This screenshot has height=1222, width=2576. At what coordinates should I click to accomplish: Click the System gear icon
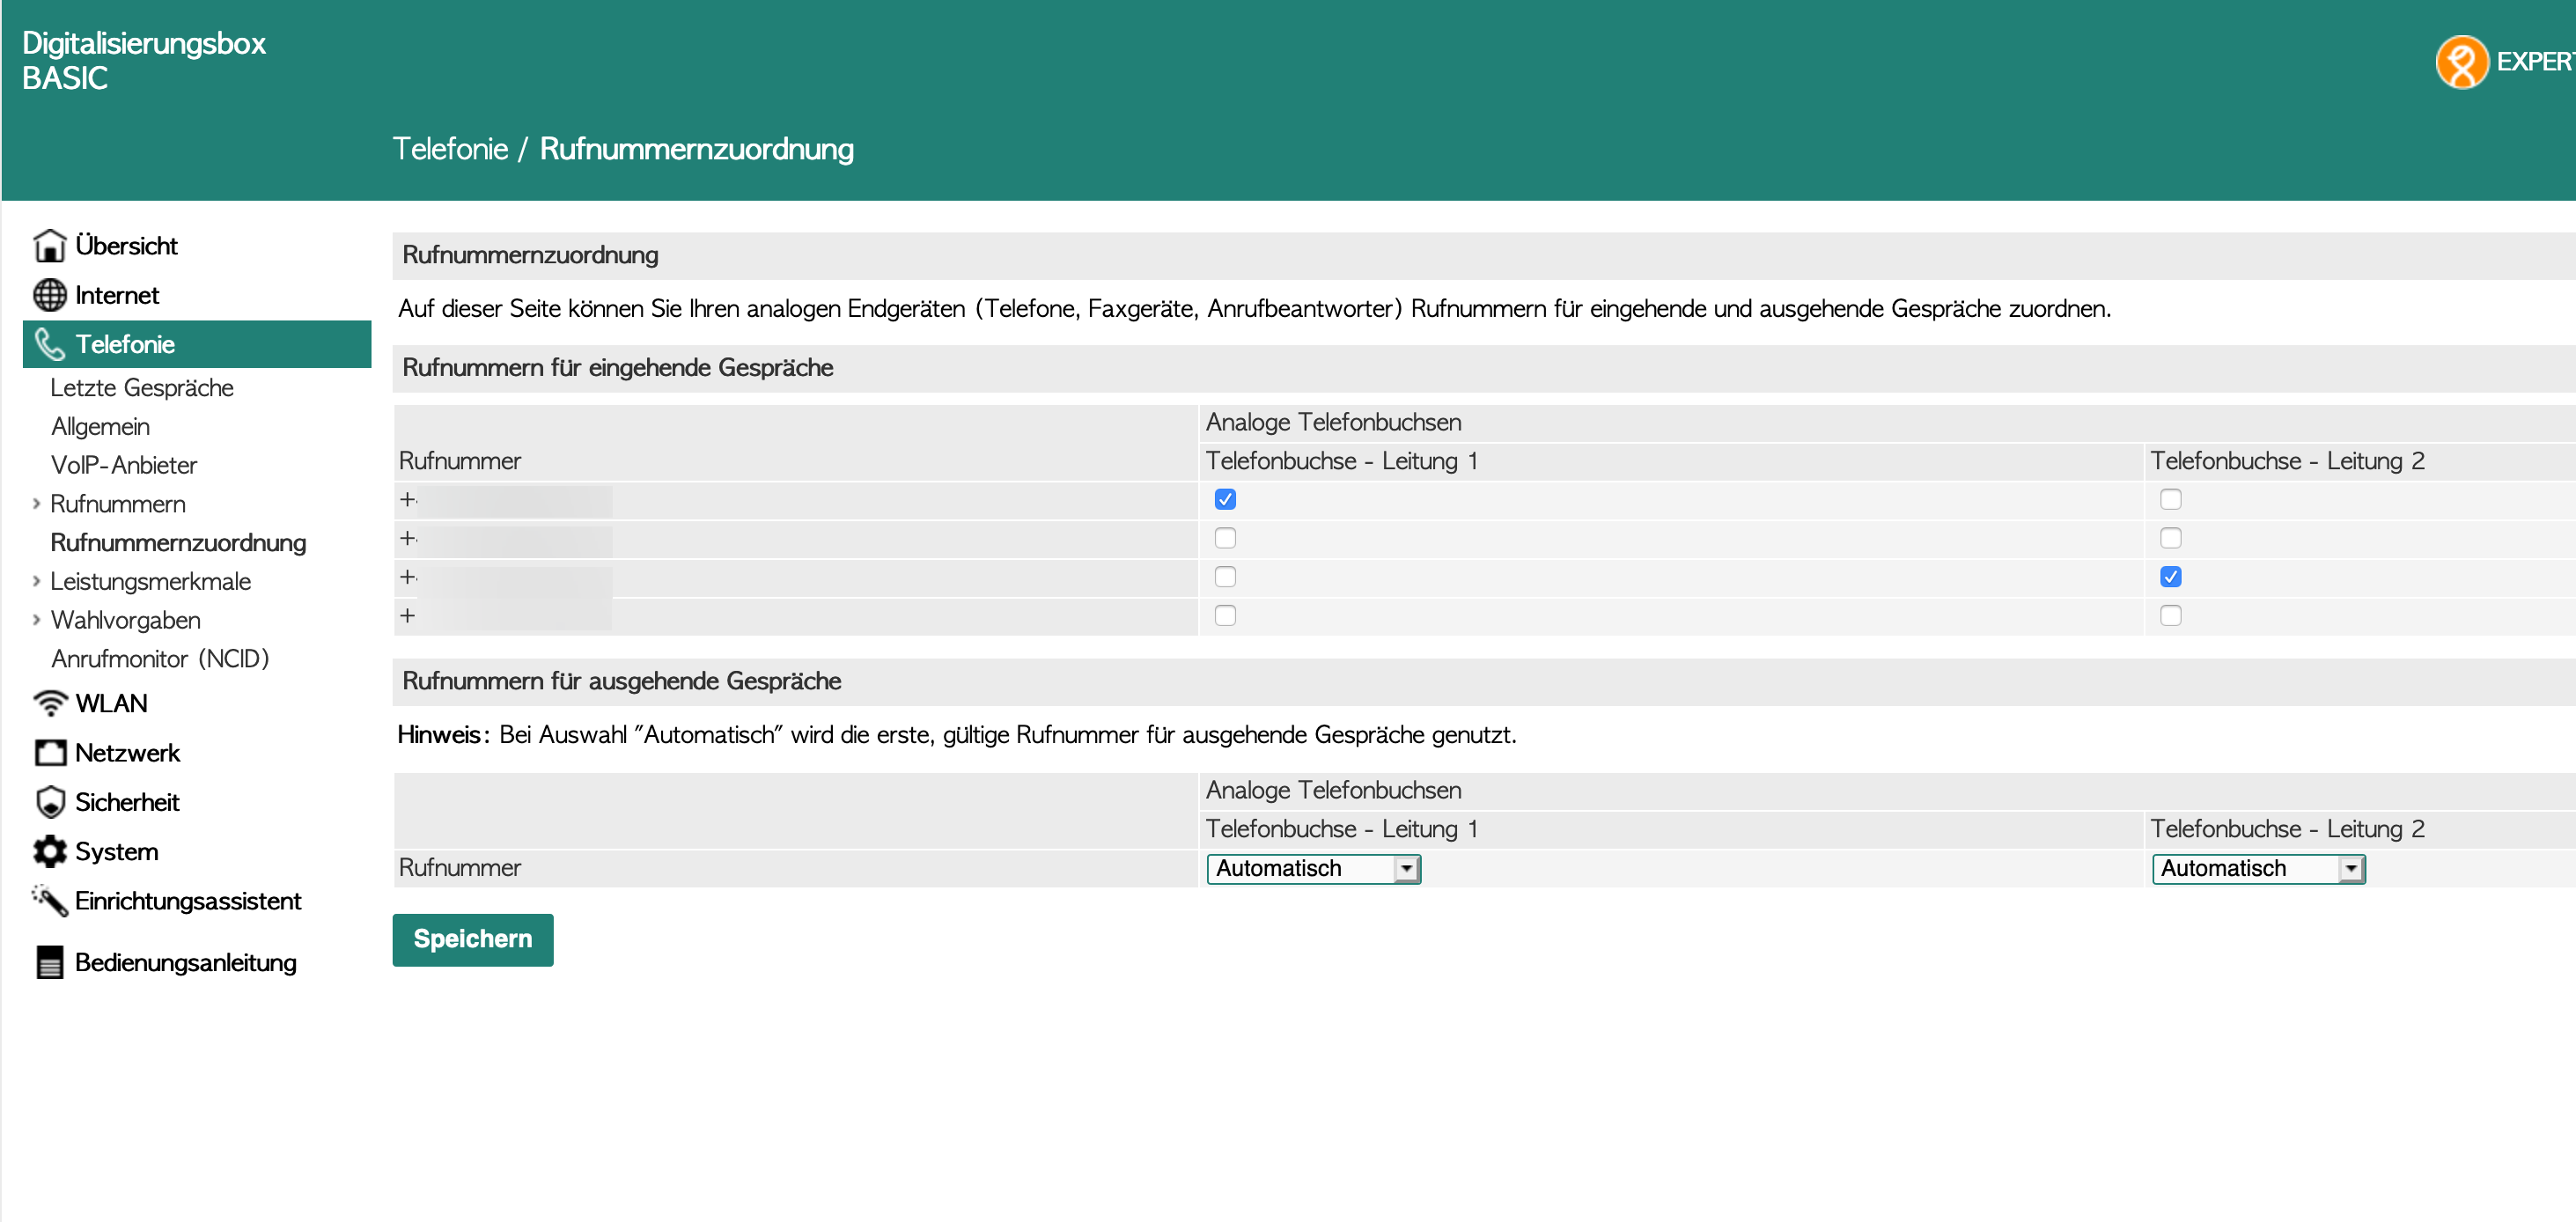49,851
